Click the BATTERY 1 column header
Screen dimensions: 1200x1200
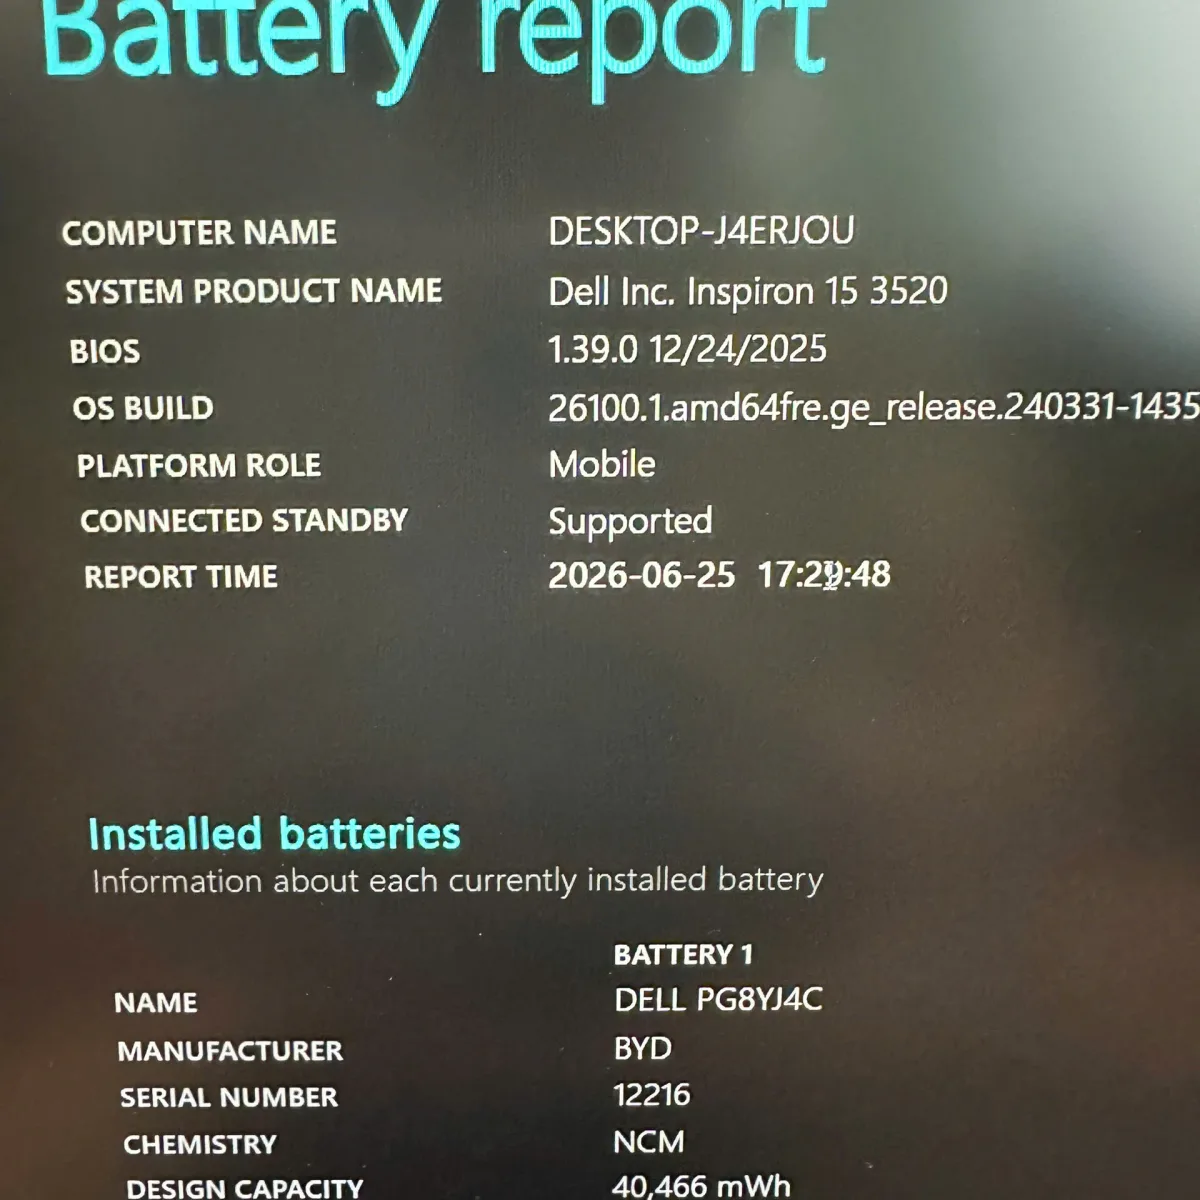pyautogui.click(x=683, y=955)
